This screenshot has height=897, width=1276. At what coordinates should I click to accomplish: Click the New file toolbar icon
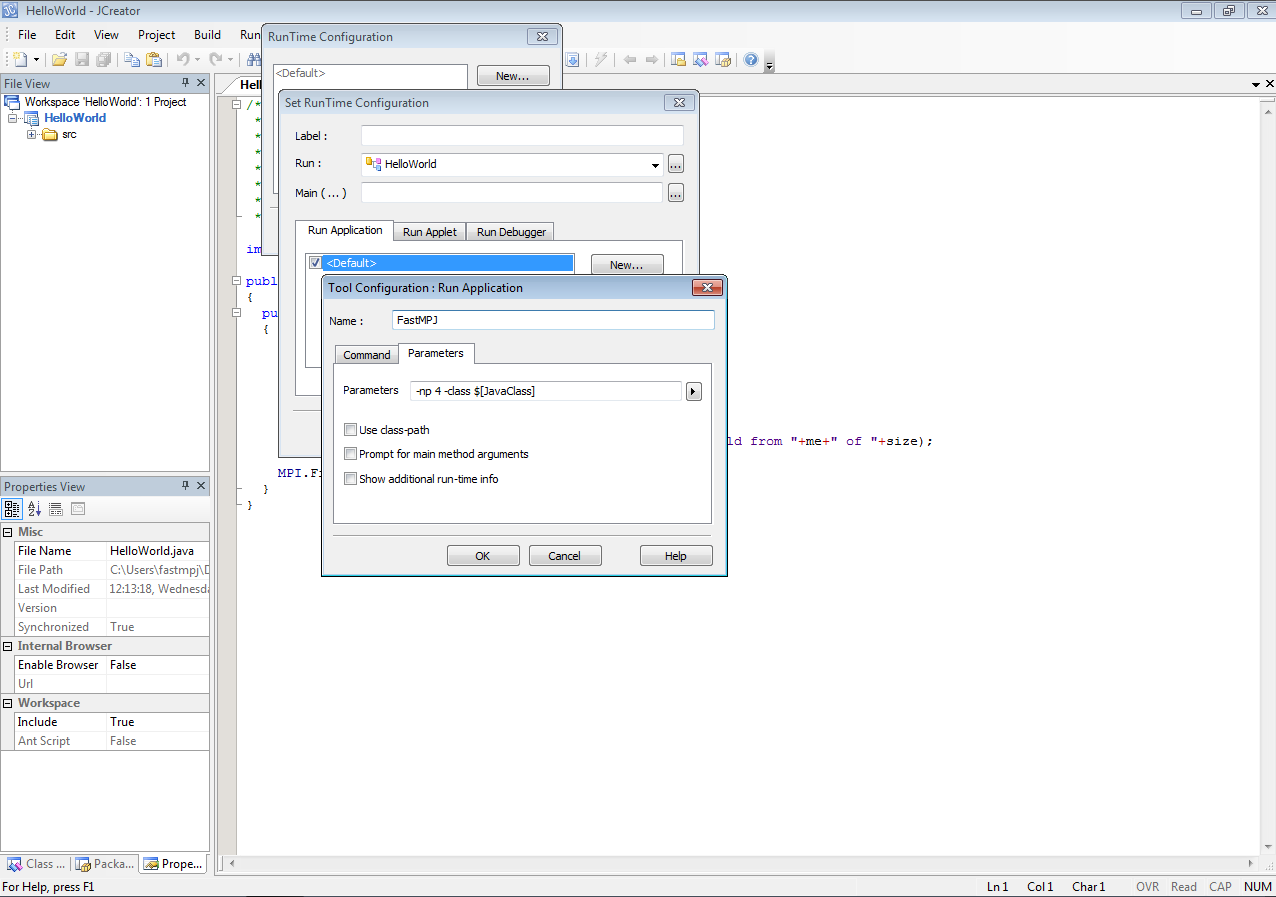point(20,60)
